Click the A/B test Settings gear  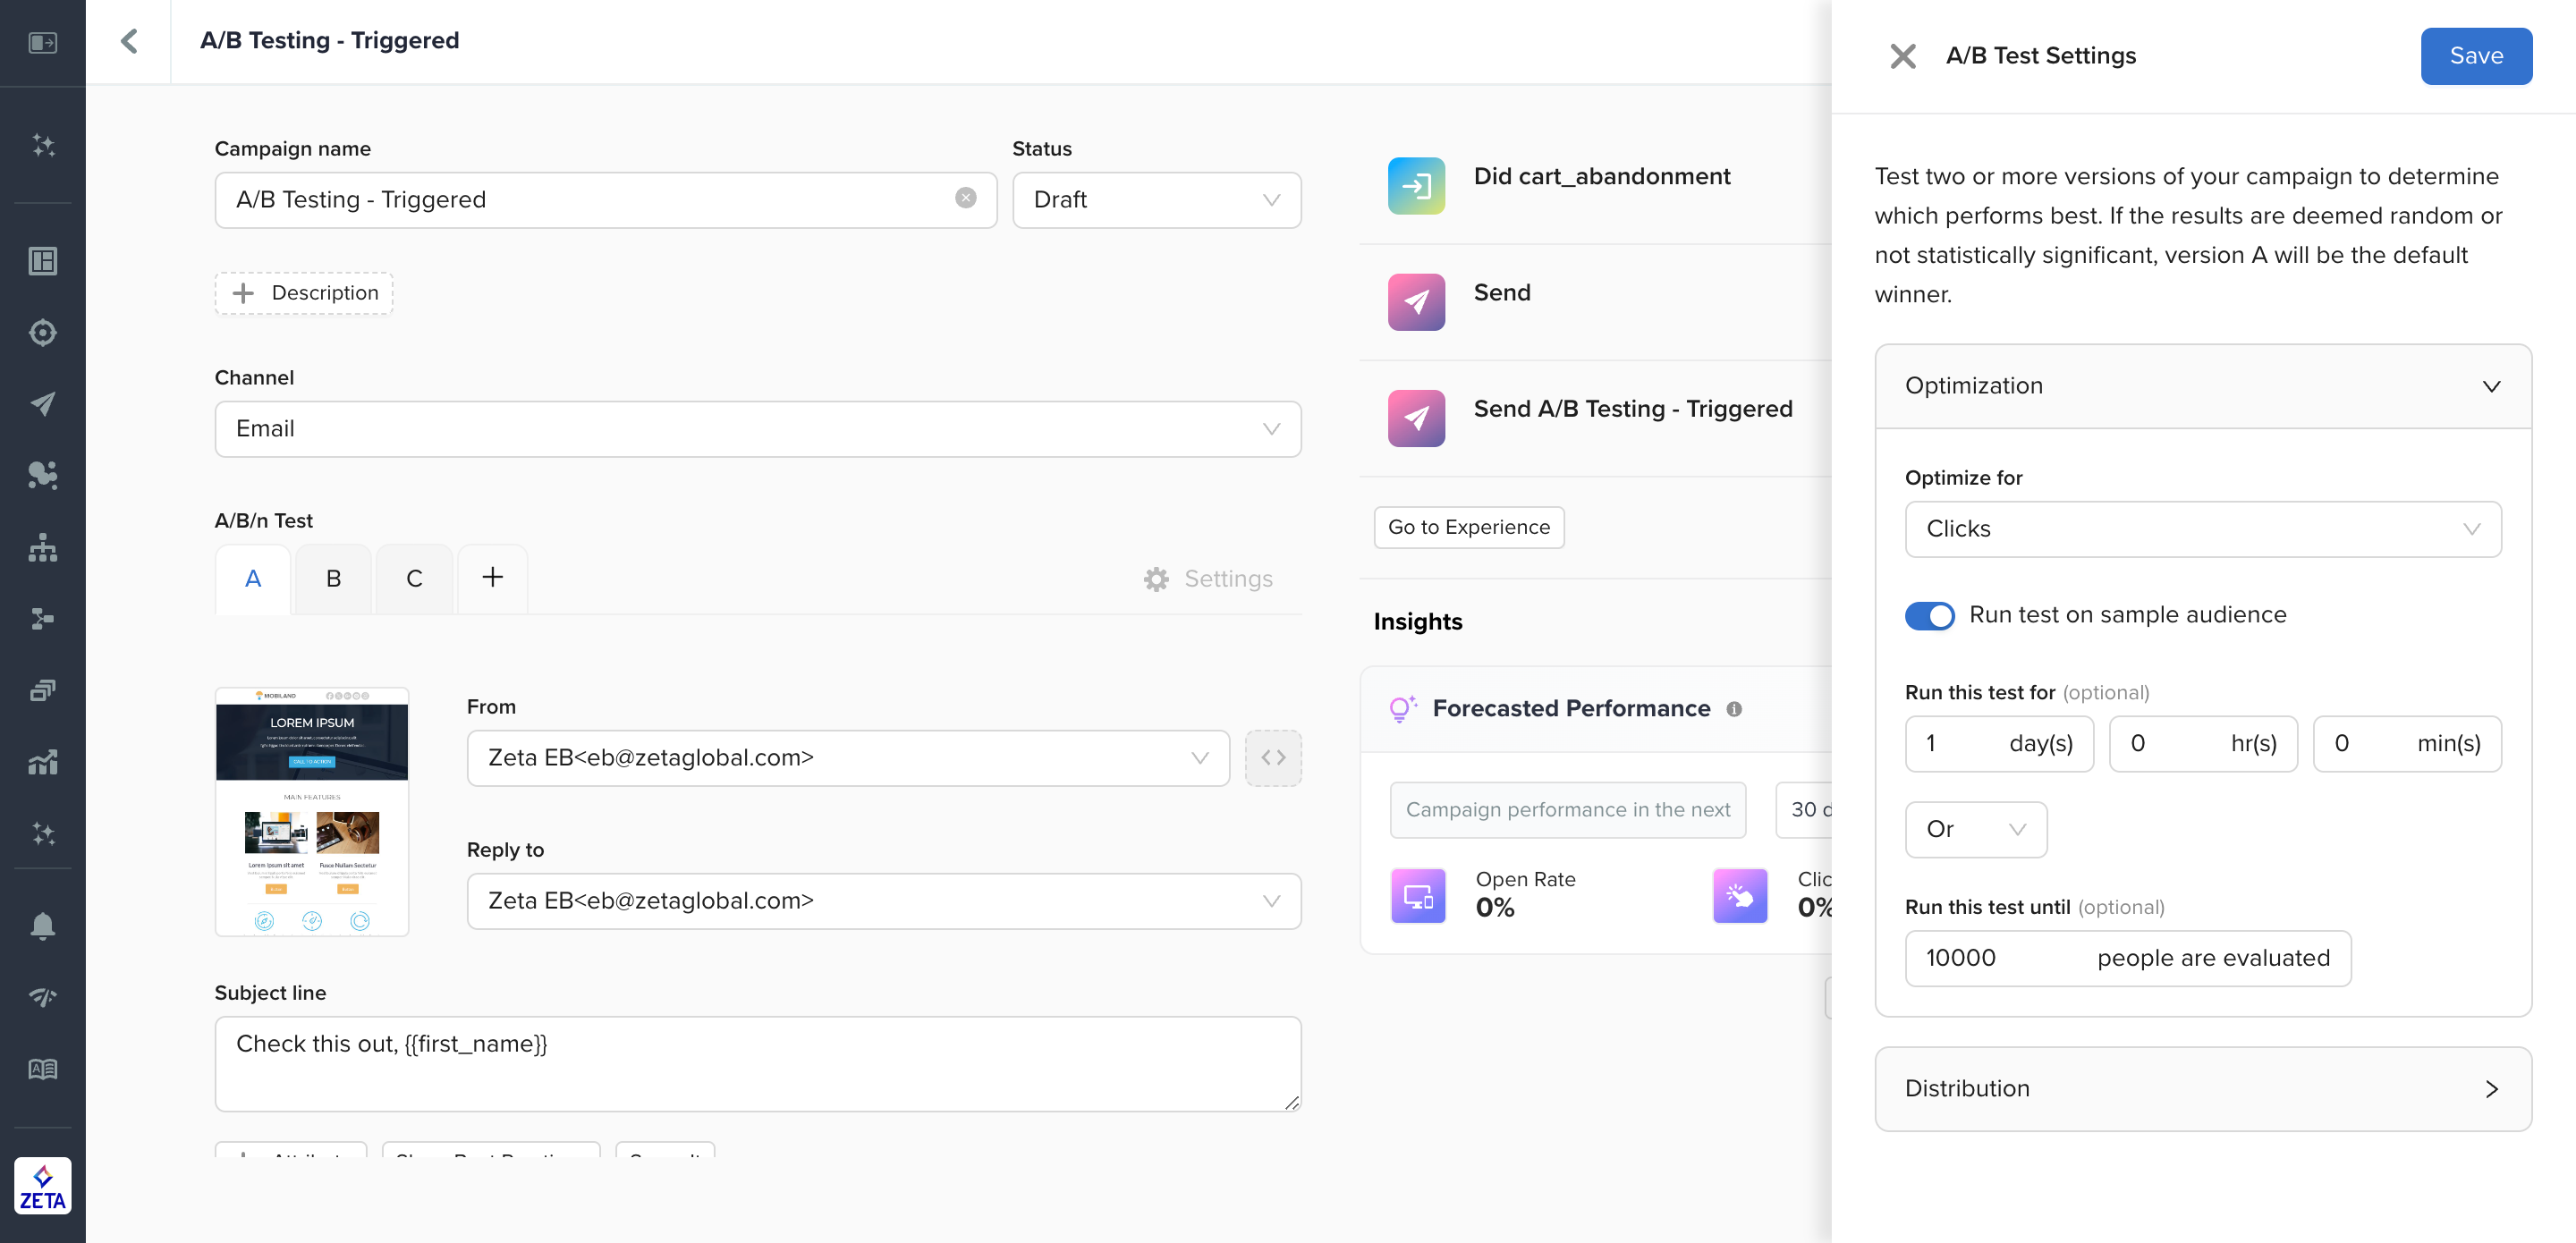(1208, 579)
